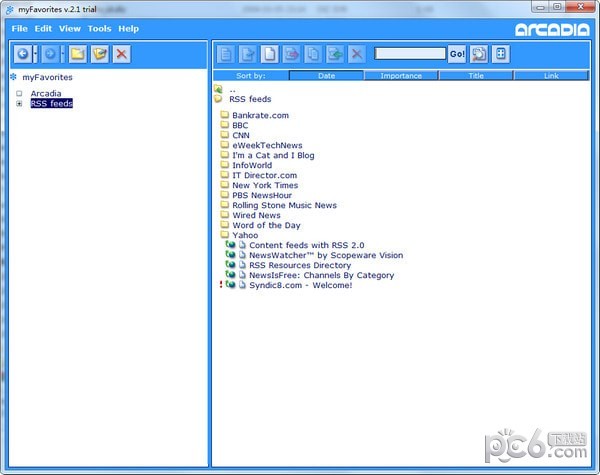
Task: Click red importance mark beside Syndic8.com
Action: pyautogui.click(x=221, y=284)
